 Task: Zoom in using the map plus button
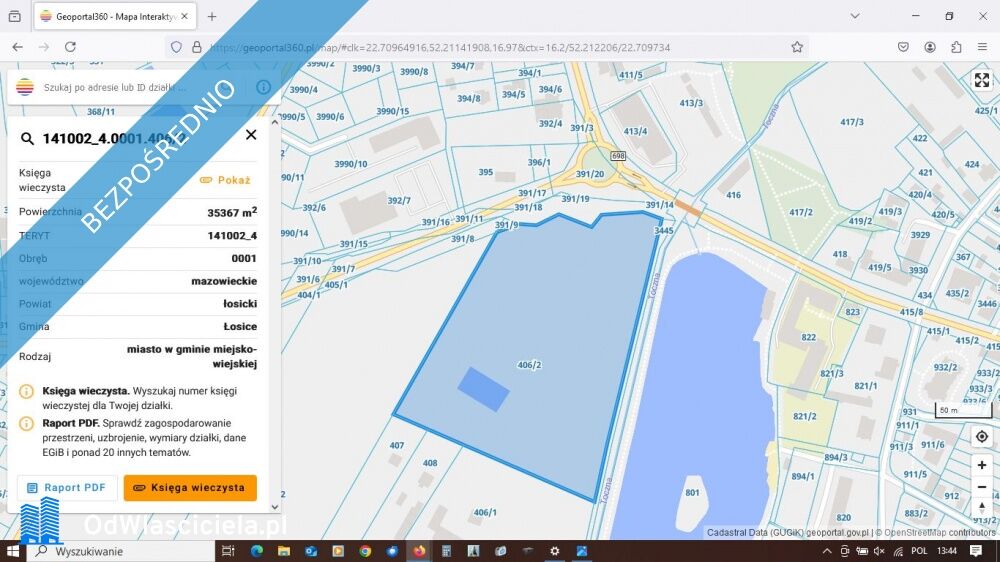click(981, 465)
